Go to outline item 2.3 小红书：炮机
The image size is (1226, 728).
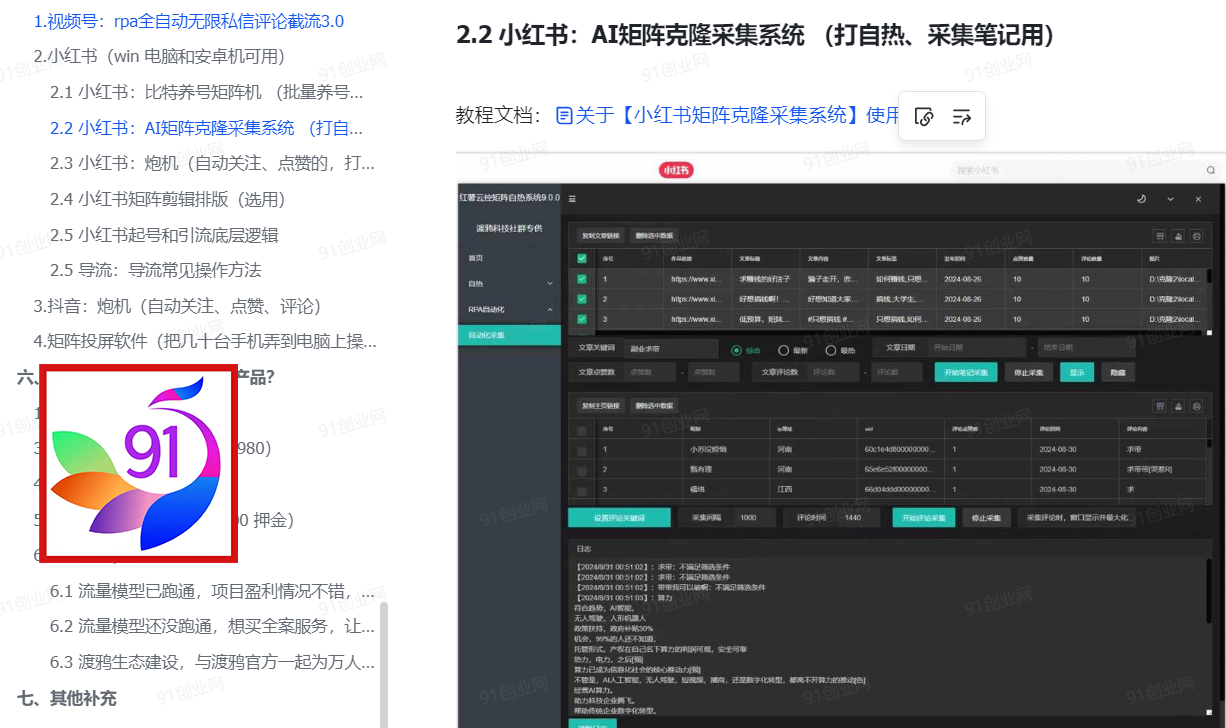[213, 163]
